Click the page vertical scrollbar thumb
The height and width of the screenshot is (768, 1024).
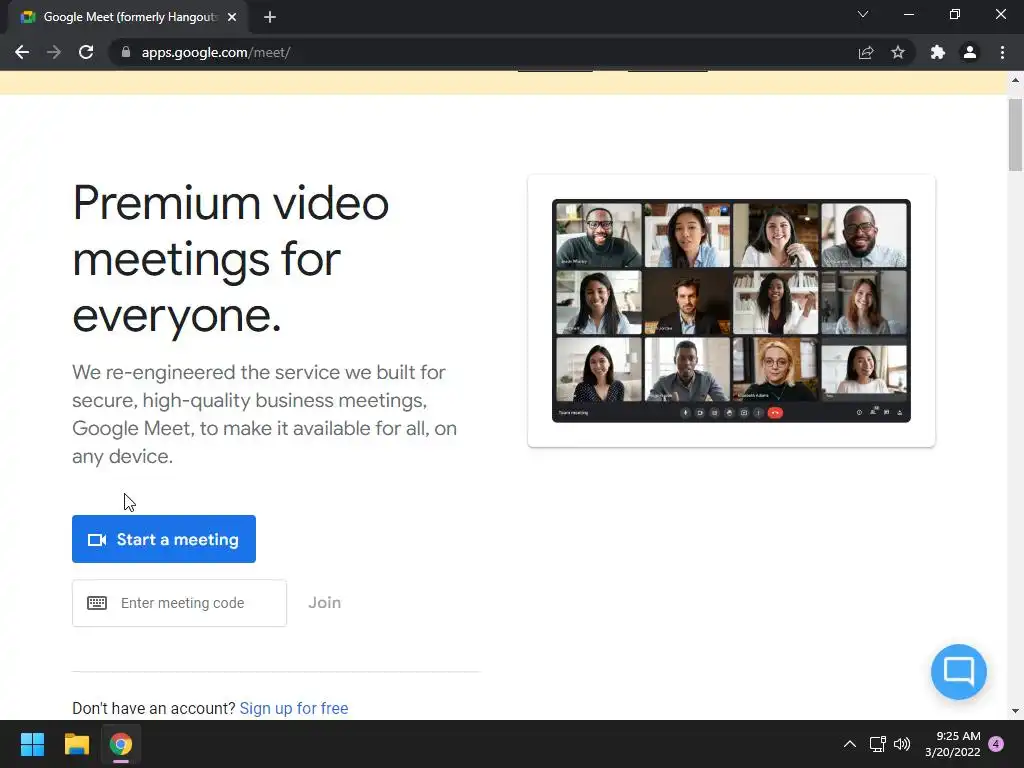pos(1015,135)
